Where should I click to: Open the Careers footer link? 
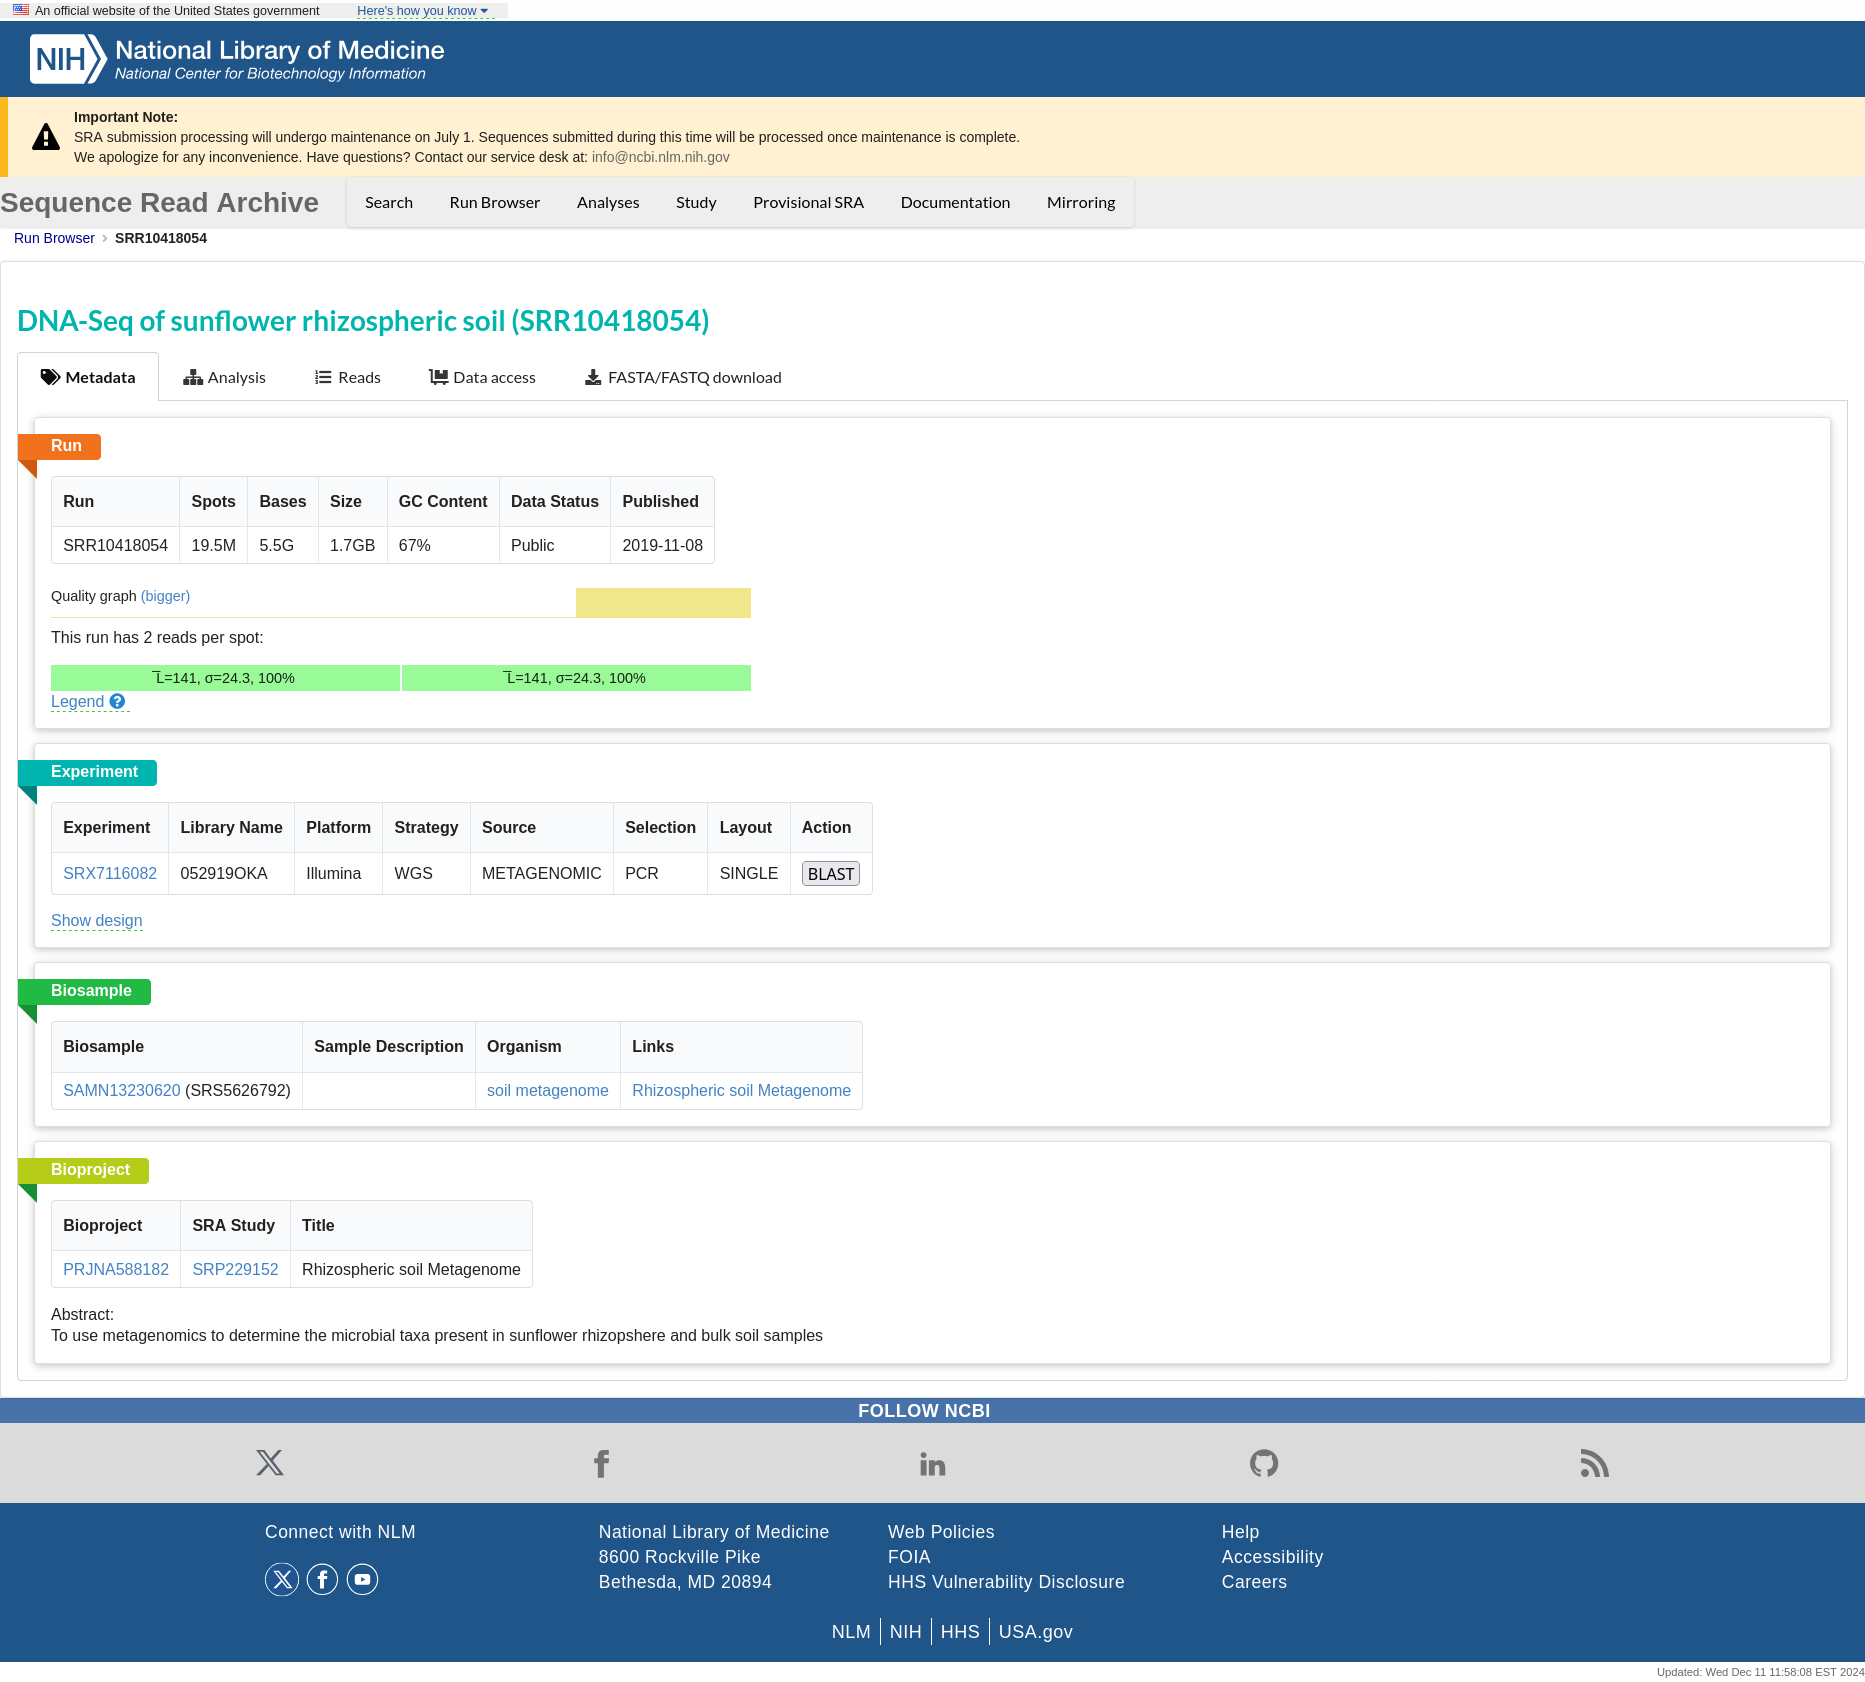(1254, 1582)
